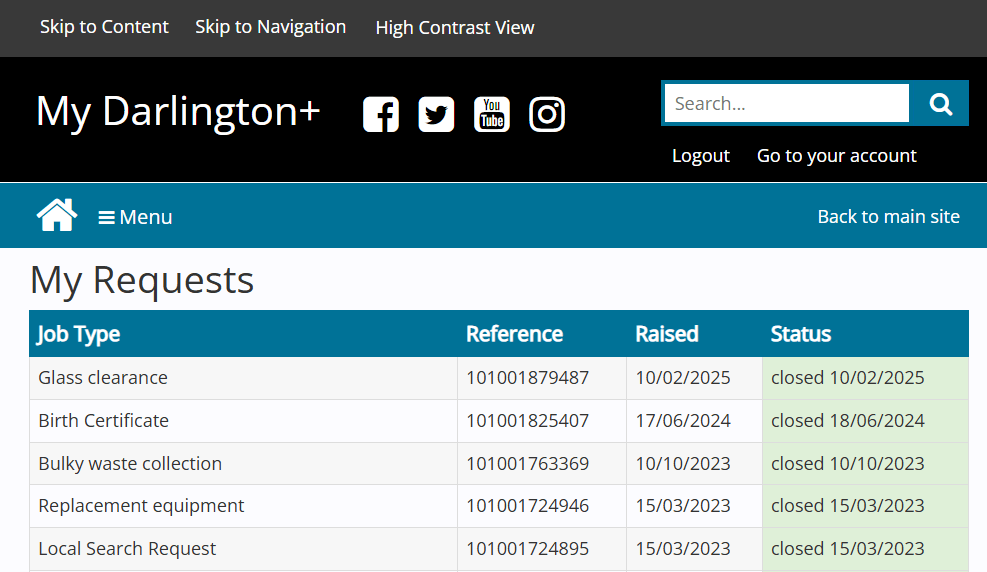Select the Local Search Request row
The height and width of the screenshot is (572, 987).
click(499, 549)
